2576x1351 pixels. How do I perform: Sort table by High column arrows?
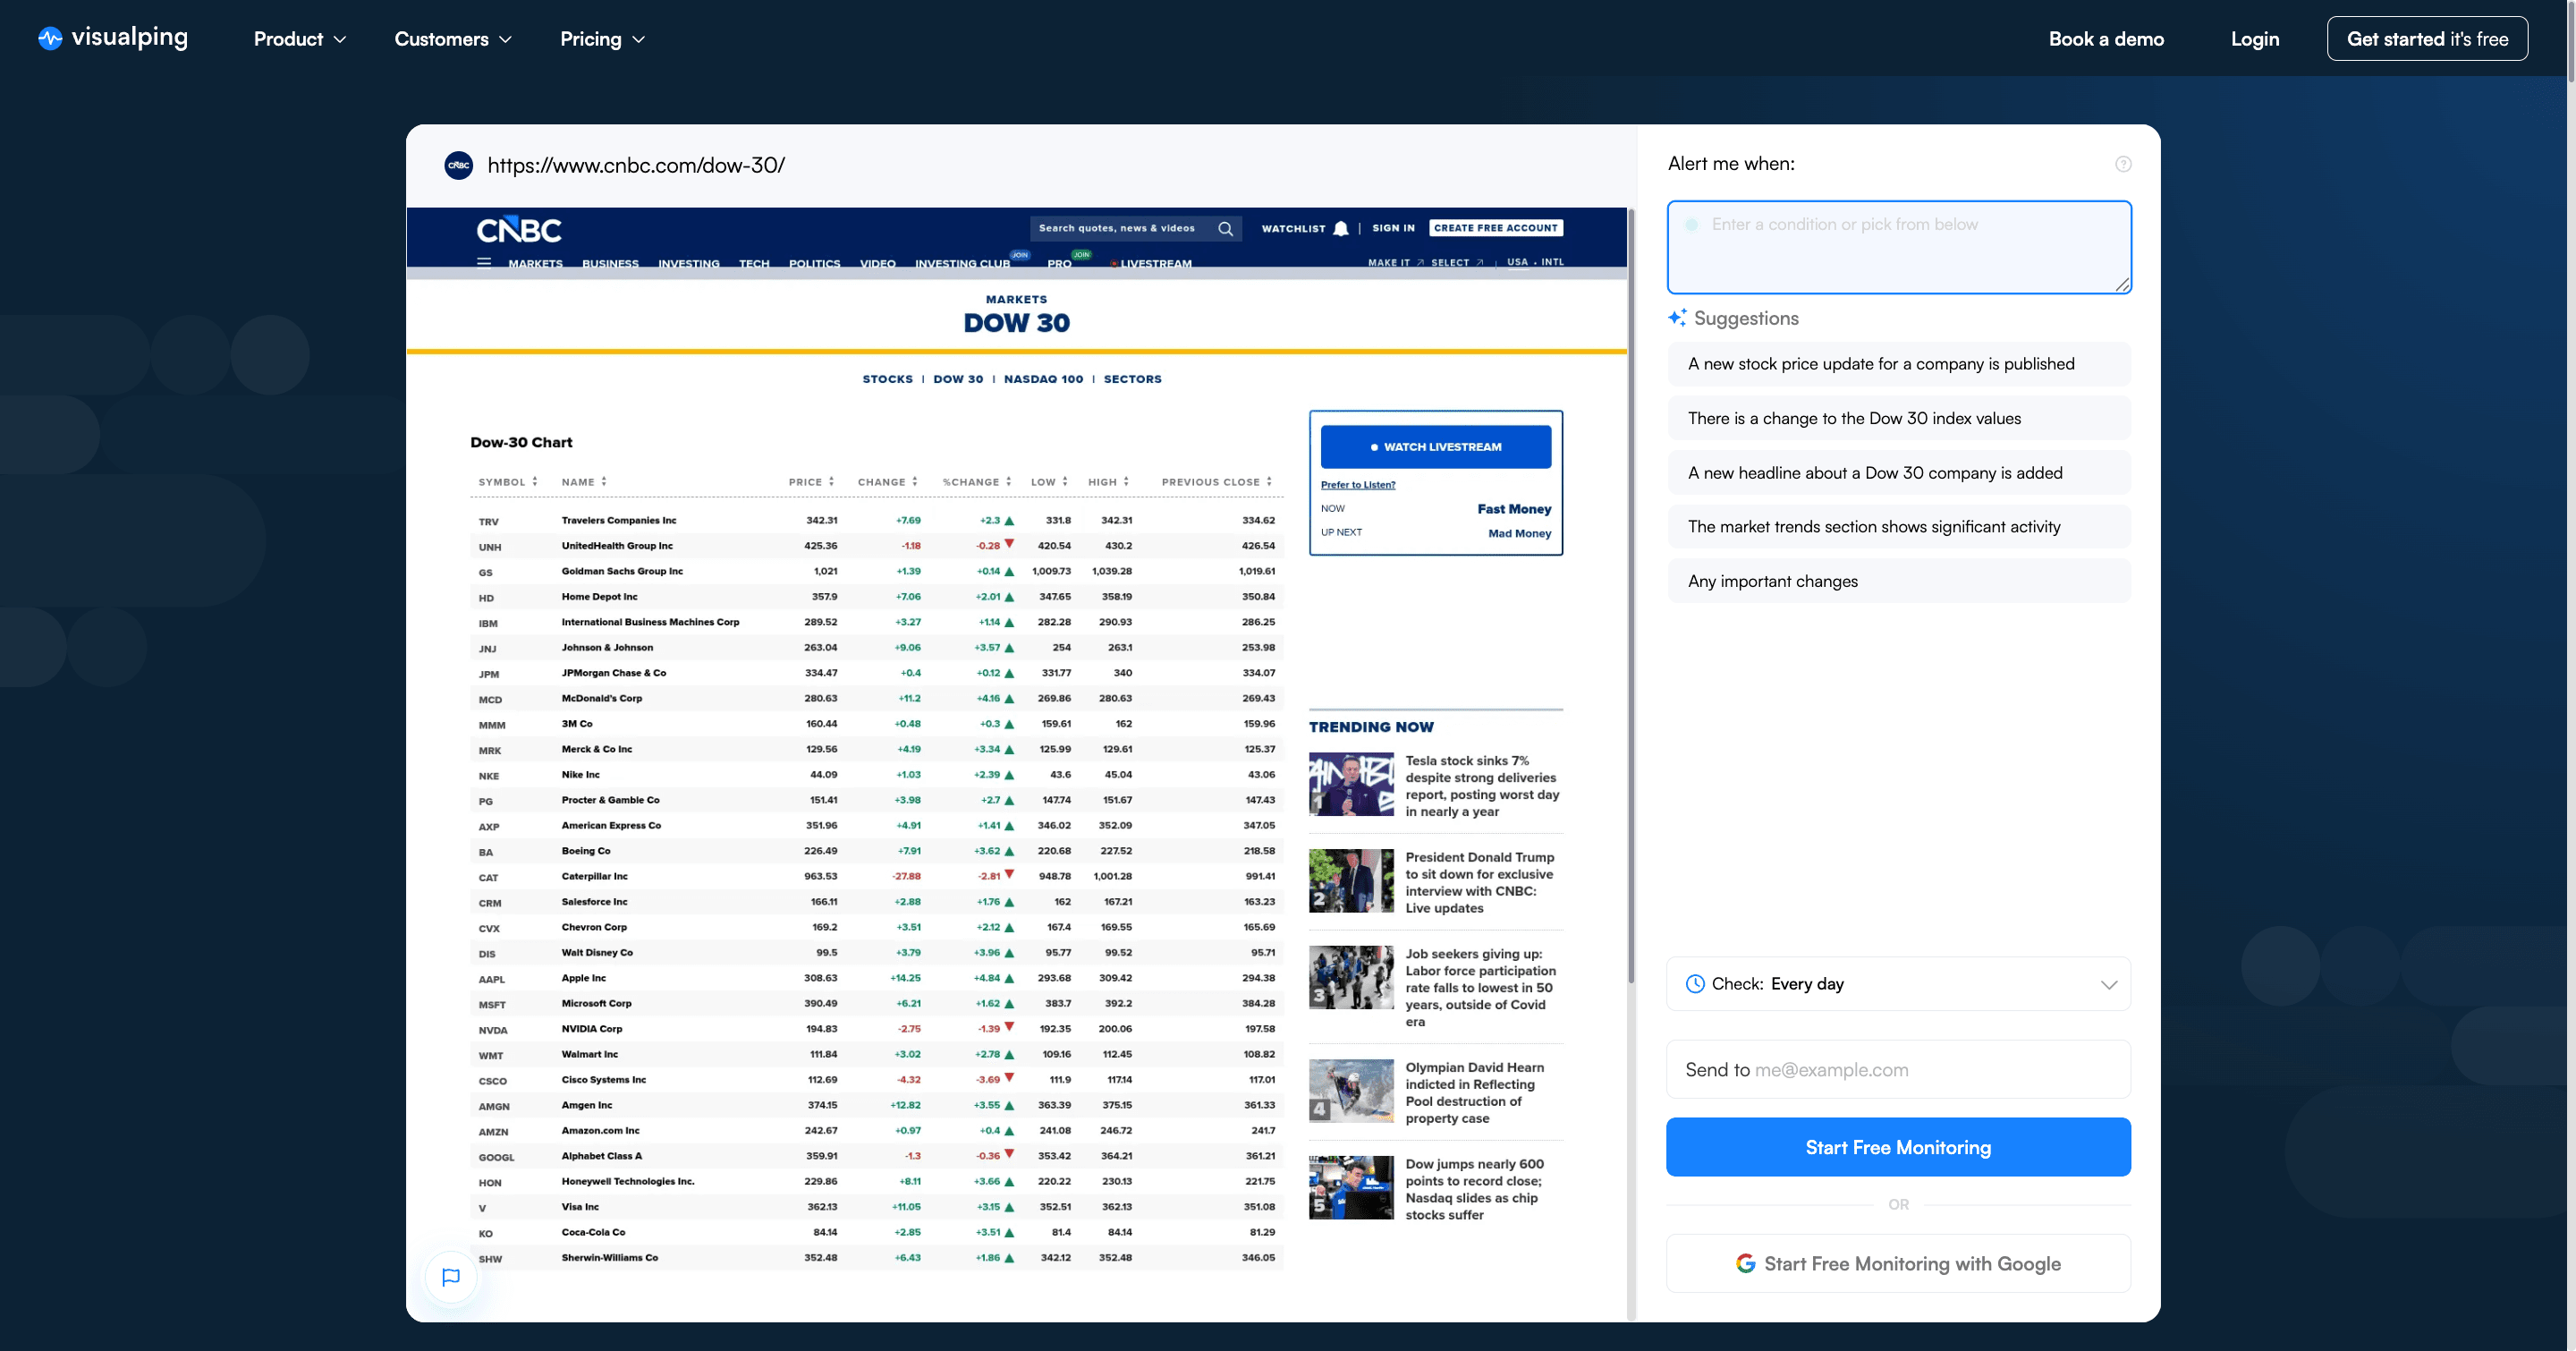click(1126, 482)
